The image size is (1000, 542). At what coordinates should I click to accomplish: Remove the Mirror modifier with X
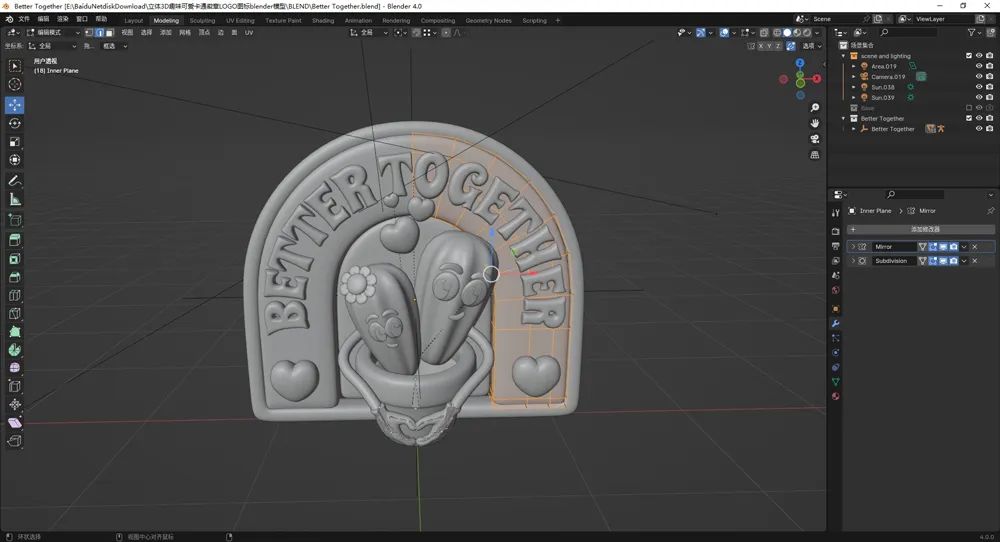974,246
